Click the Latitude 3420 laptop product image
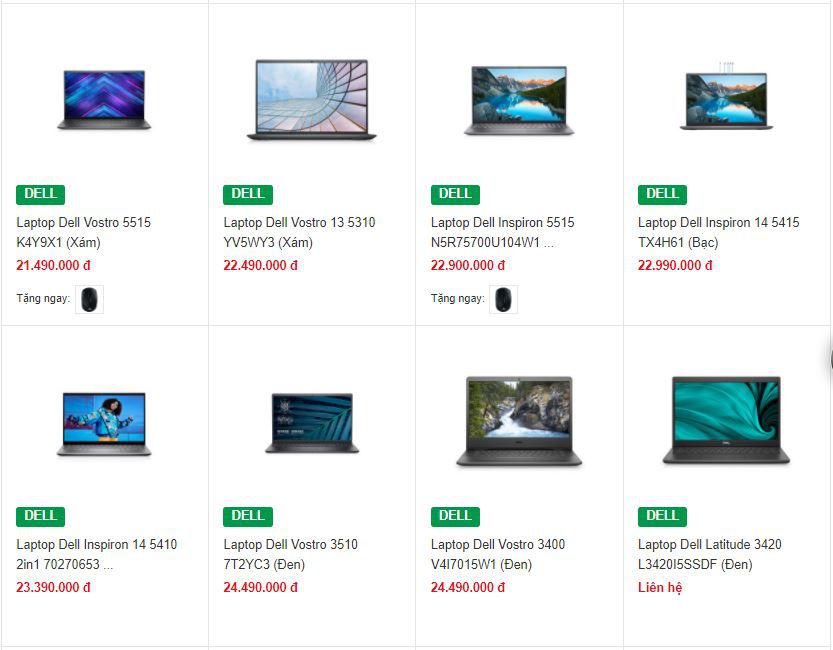 coord(726,420)
